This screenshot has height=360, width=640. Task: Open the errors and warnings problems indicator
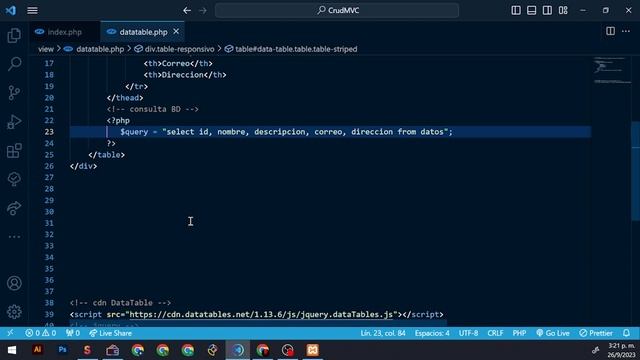(x=40, y=333)
